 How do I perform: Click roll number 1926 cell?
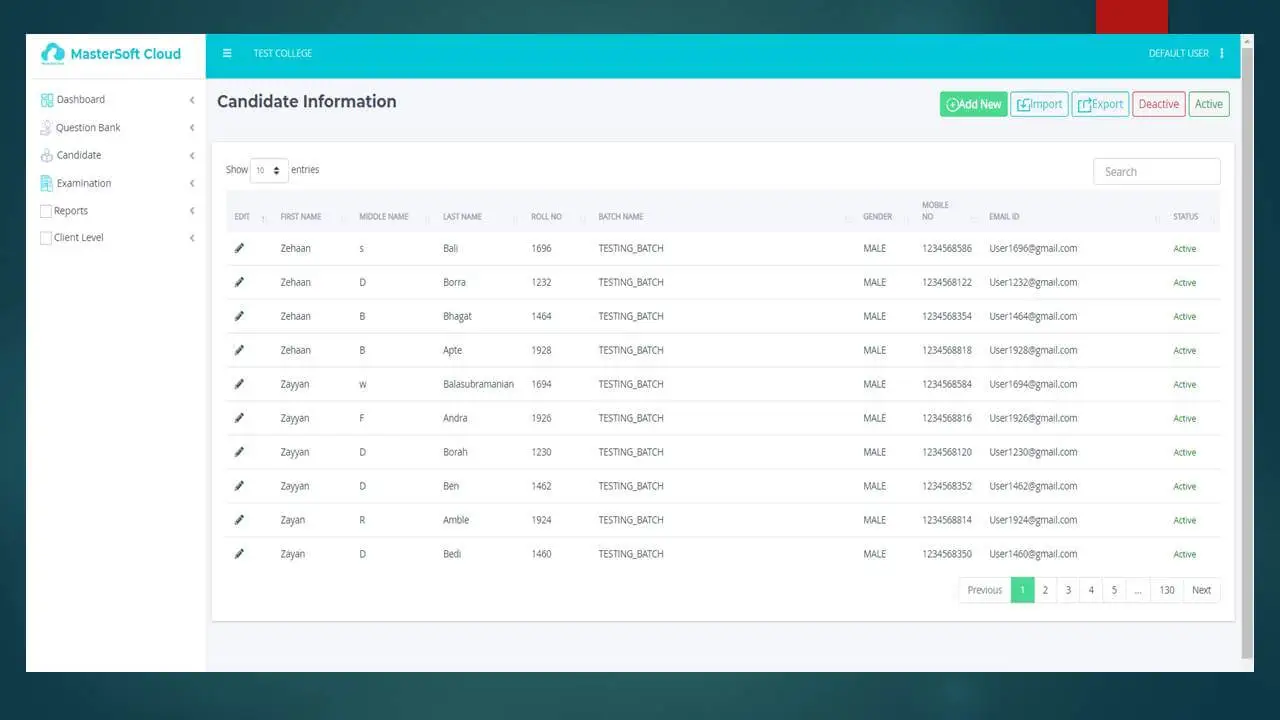[541, 418]
